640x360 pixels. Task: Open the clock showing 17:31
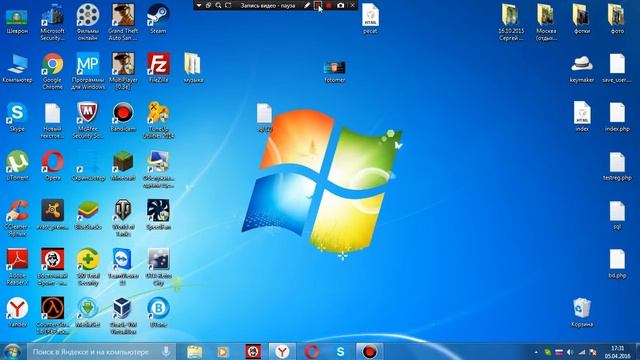[x=618, y=352]
